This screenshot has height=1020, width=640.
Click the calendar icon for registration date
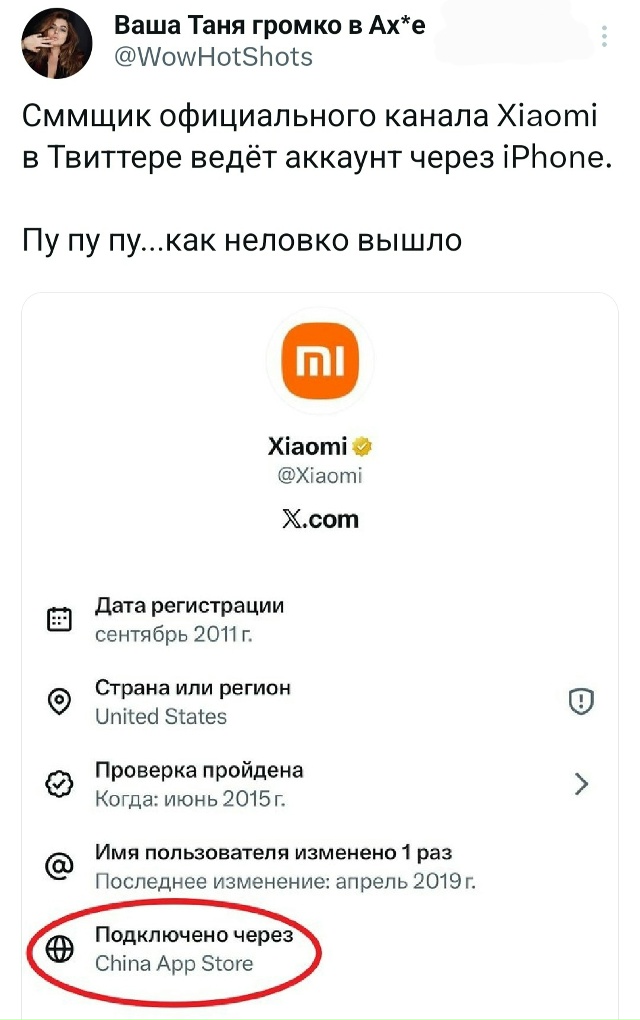60,620
